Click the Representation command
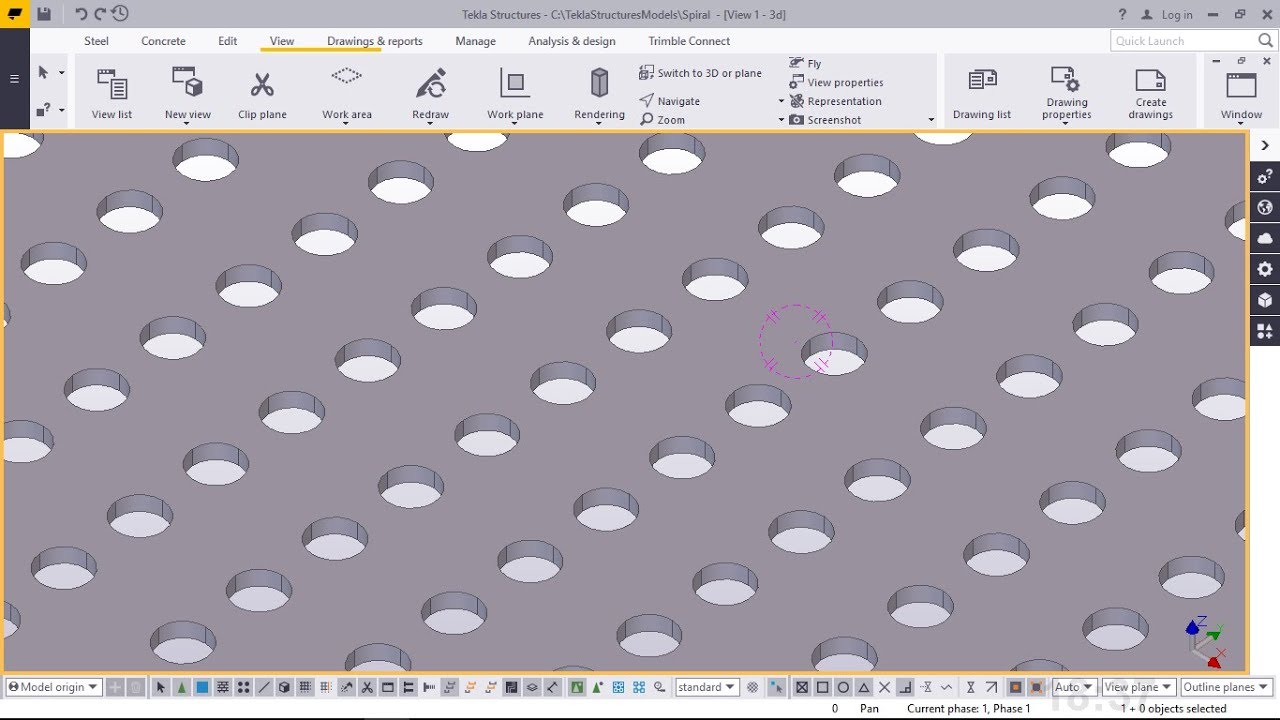 (835, 101)
